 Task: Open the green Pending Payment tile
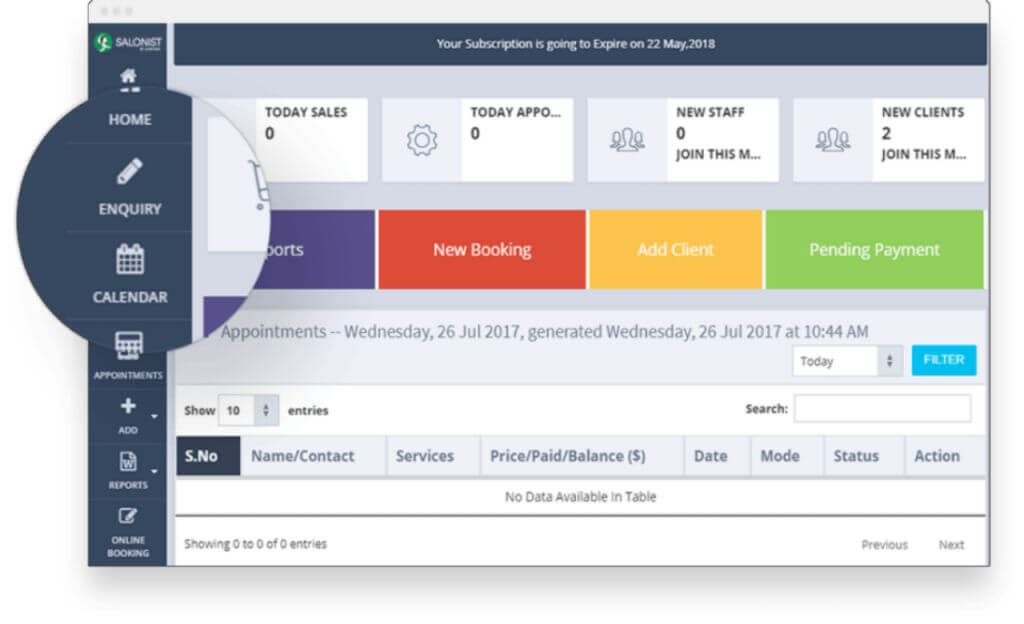(x=874, y=250)
